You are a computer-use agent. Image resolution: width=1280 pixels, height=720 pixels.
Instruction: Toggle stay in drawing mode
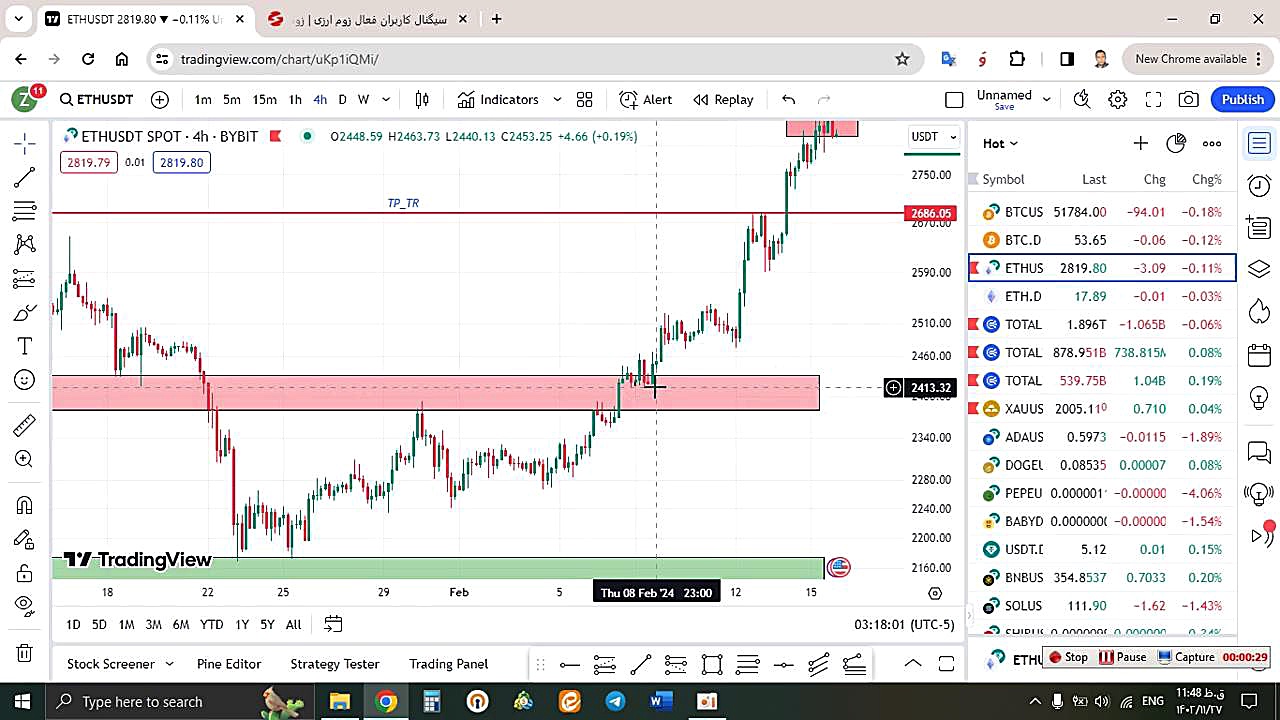coord(25,539)
